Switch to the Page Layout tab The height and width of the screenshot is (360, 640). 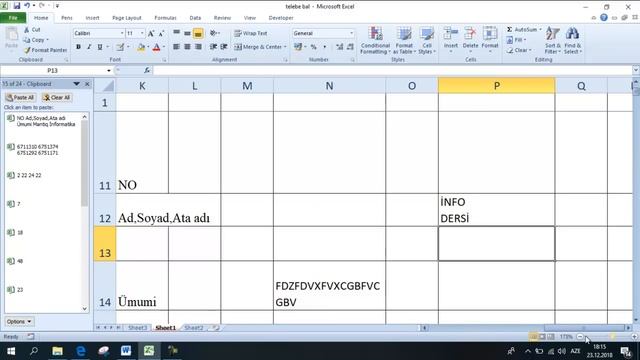pyautogui.click(x=127, y=18)
